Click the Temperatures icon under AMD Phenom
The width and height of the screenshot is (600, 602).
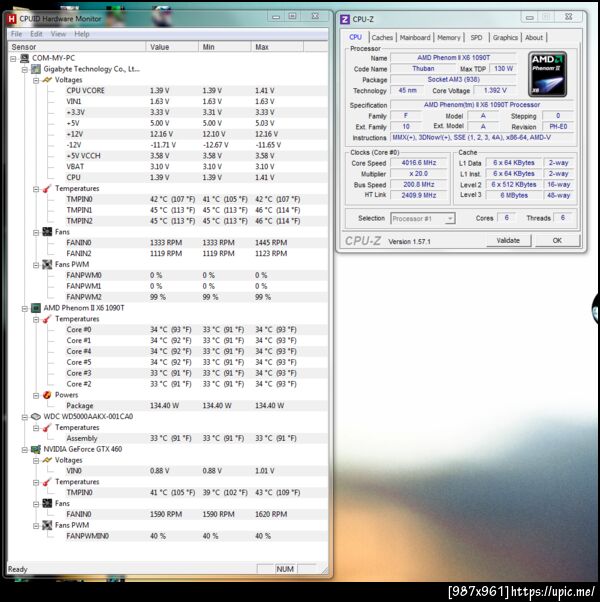tap(47, 319)
